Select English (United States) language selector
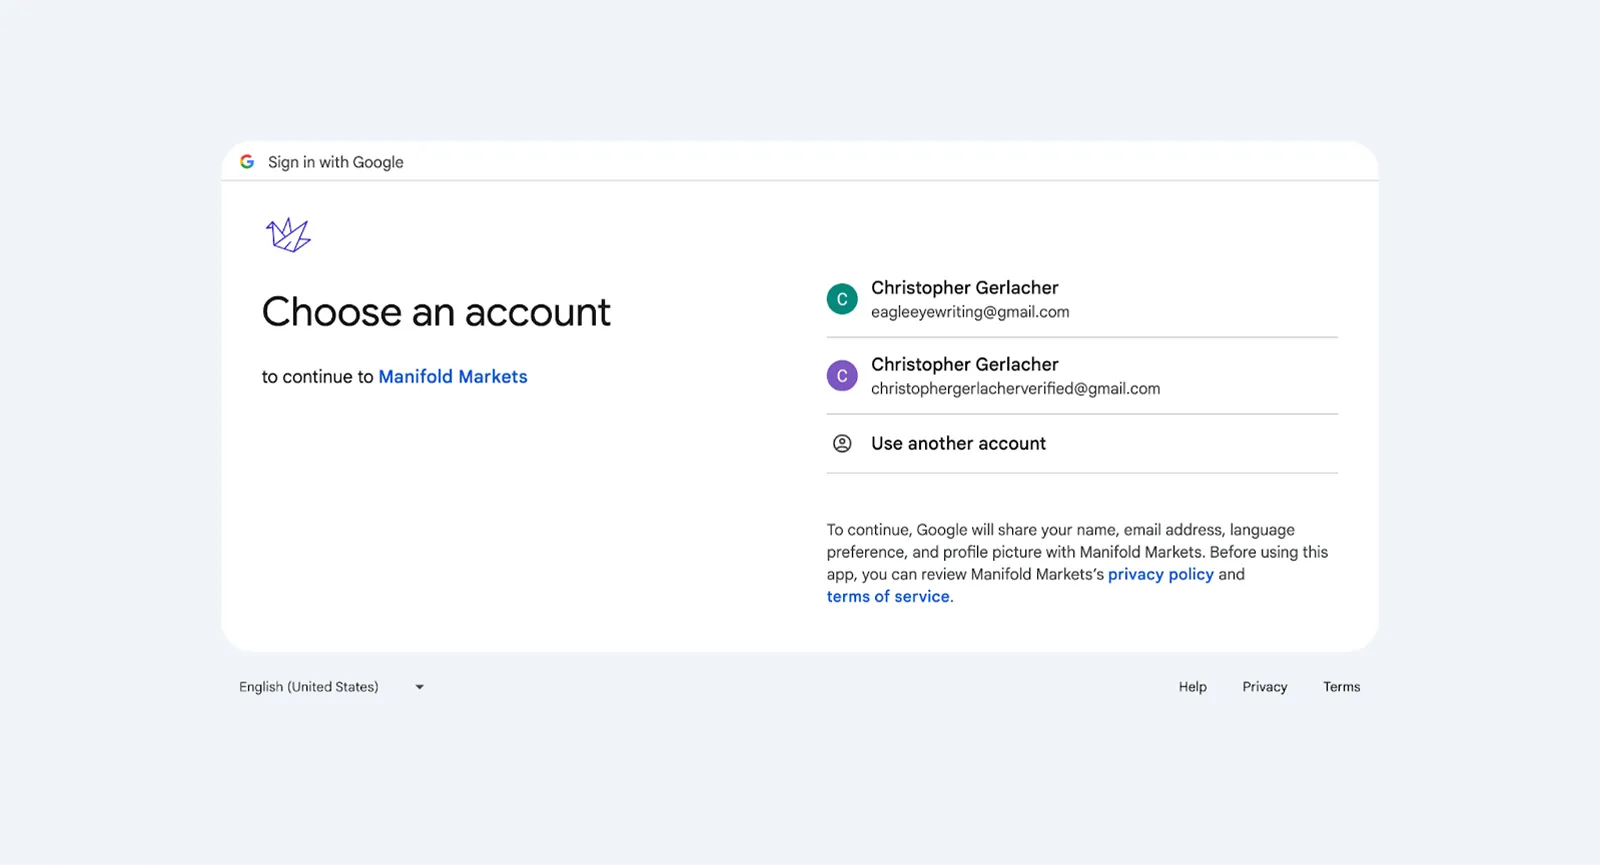This screenshot has height=865, width=1600. pyautogui.click(x=332, y=687)
